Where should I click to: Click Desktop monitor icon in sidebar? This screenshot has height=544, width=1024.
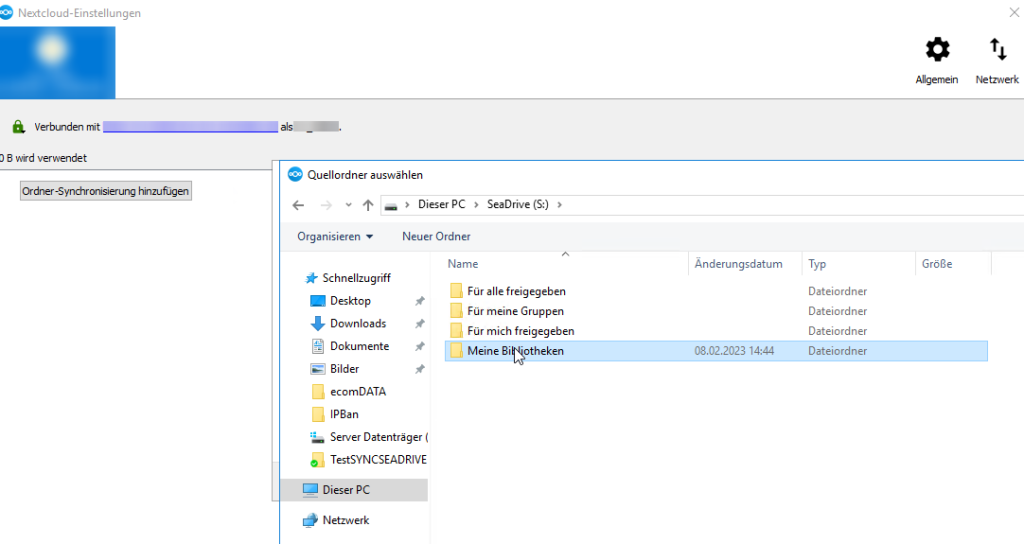coord(317,301)
